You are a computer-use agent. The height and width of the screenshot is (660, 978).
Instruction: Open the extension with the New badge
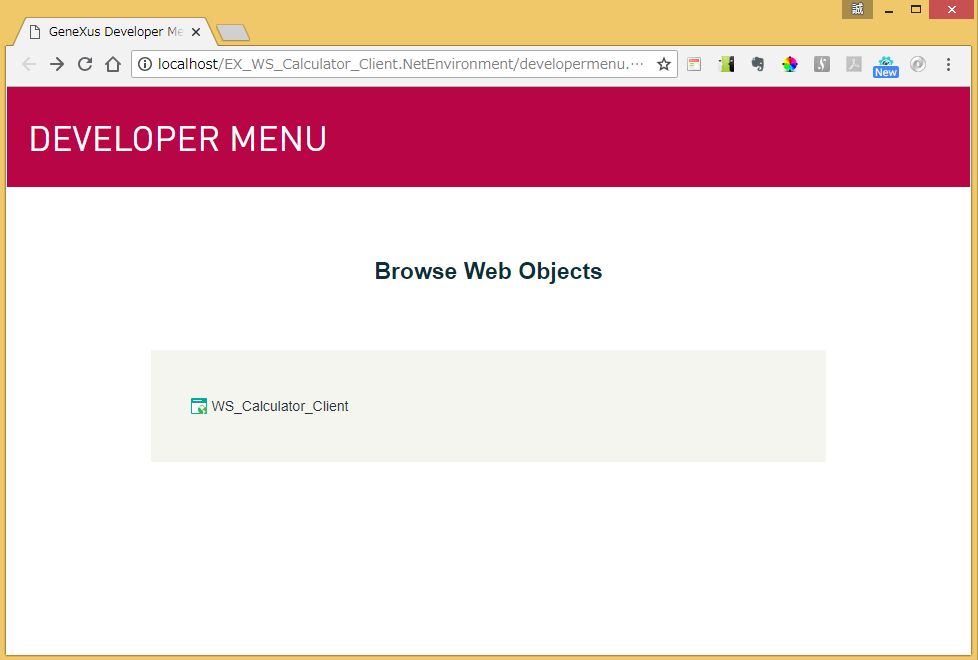pos(885,65)
